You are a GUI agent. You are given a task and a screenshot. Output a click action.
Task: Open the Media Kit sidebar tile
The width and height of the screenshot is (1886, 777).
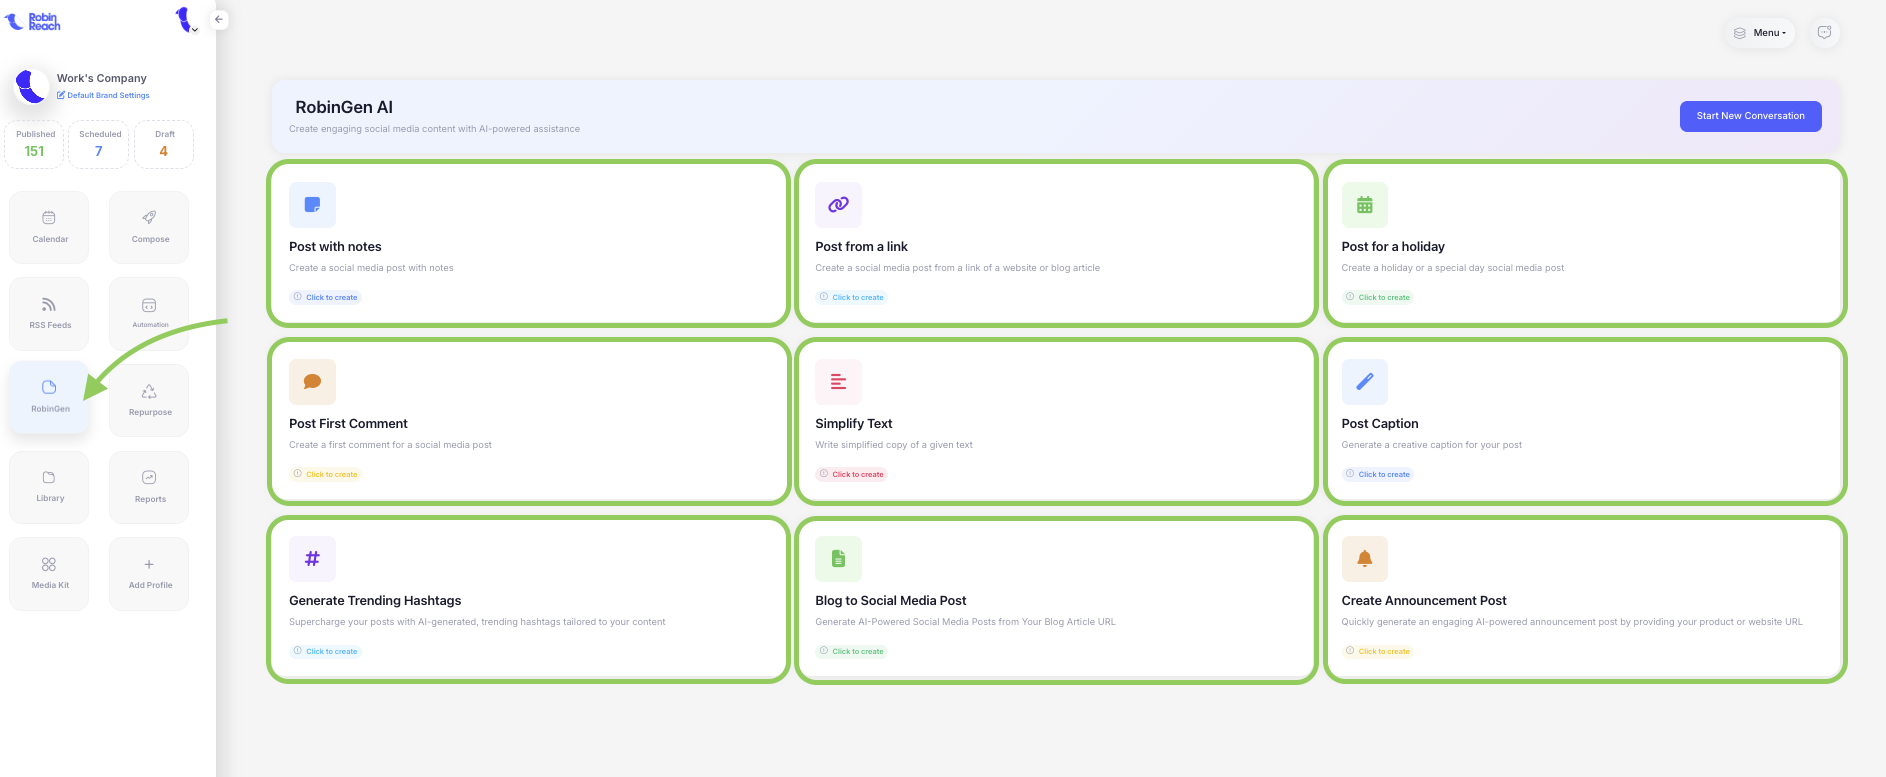[x=49, y=573]
